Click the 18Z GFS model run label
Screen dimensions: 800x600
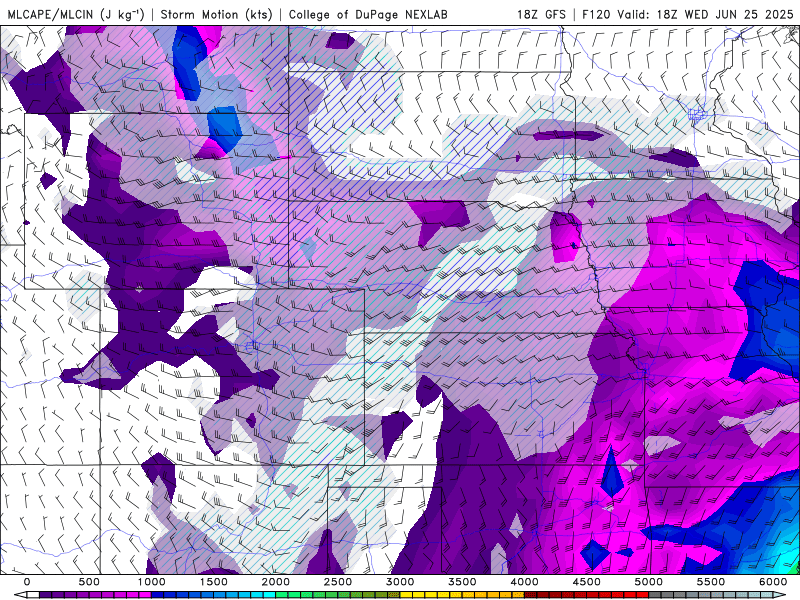[x=541, y=14]
